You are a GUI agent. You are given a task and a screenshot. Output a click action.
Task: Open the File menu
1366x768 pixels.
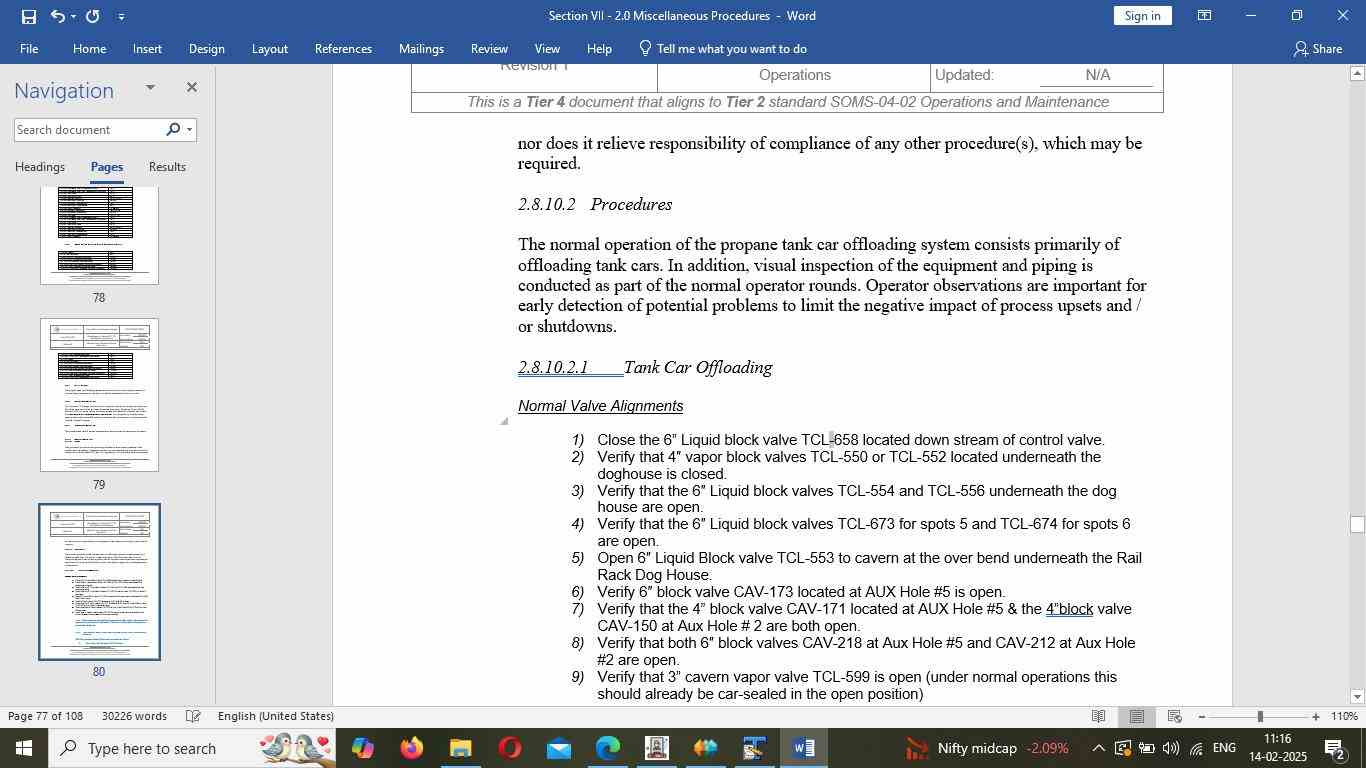(x=29, y=48)
